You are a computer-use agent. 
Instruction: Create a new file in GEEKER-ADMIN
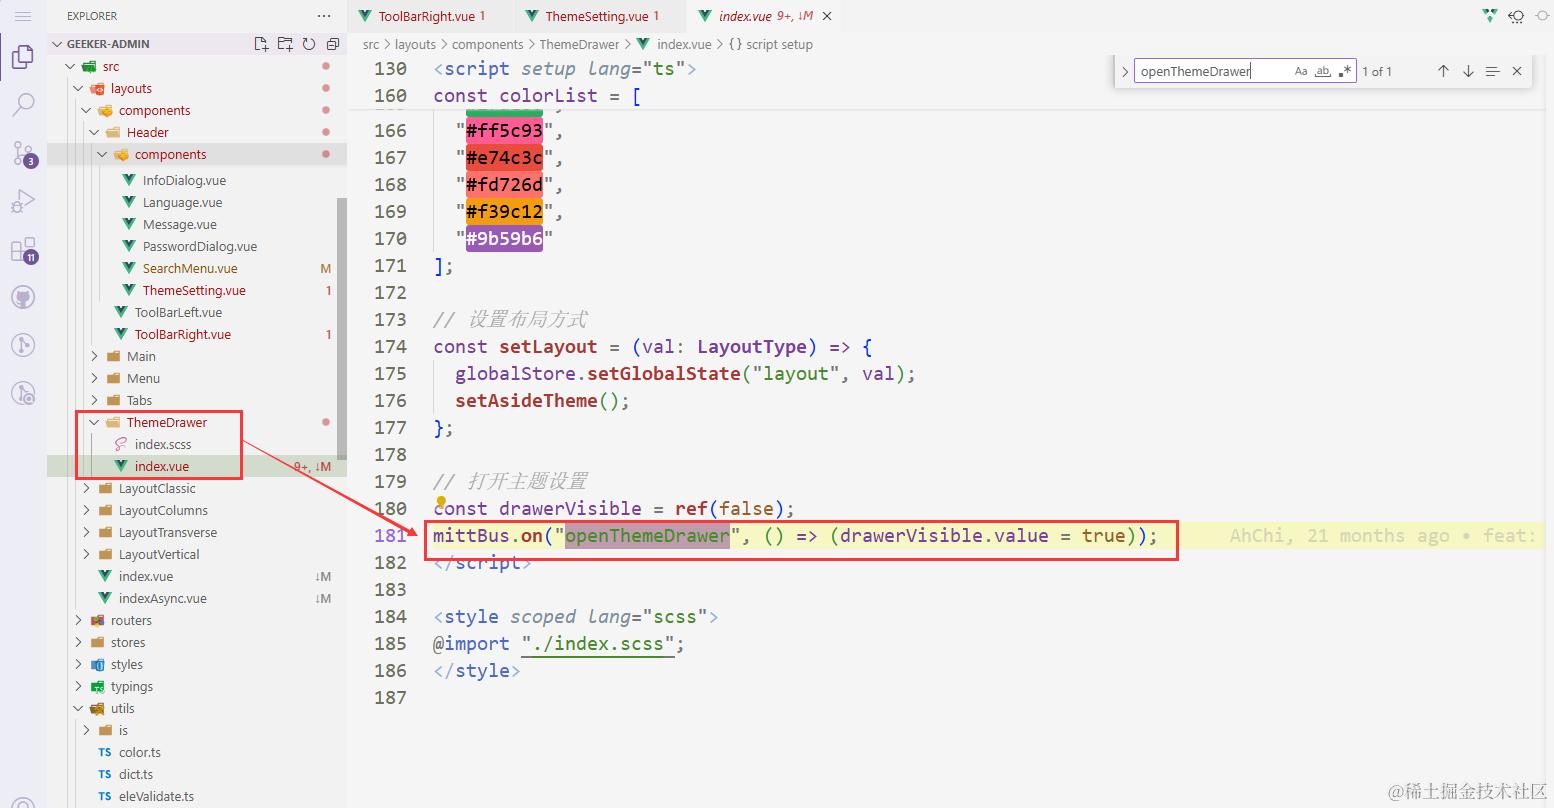click(261, 44)
